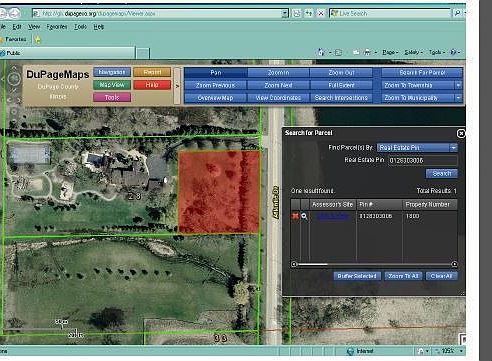Switch to the Map View tab

click(x=112, y=85)
